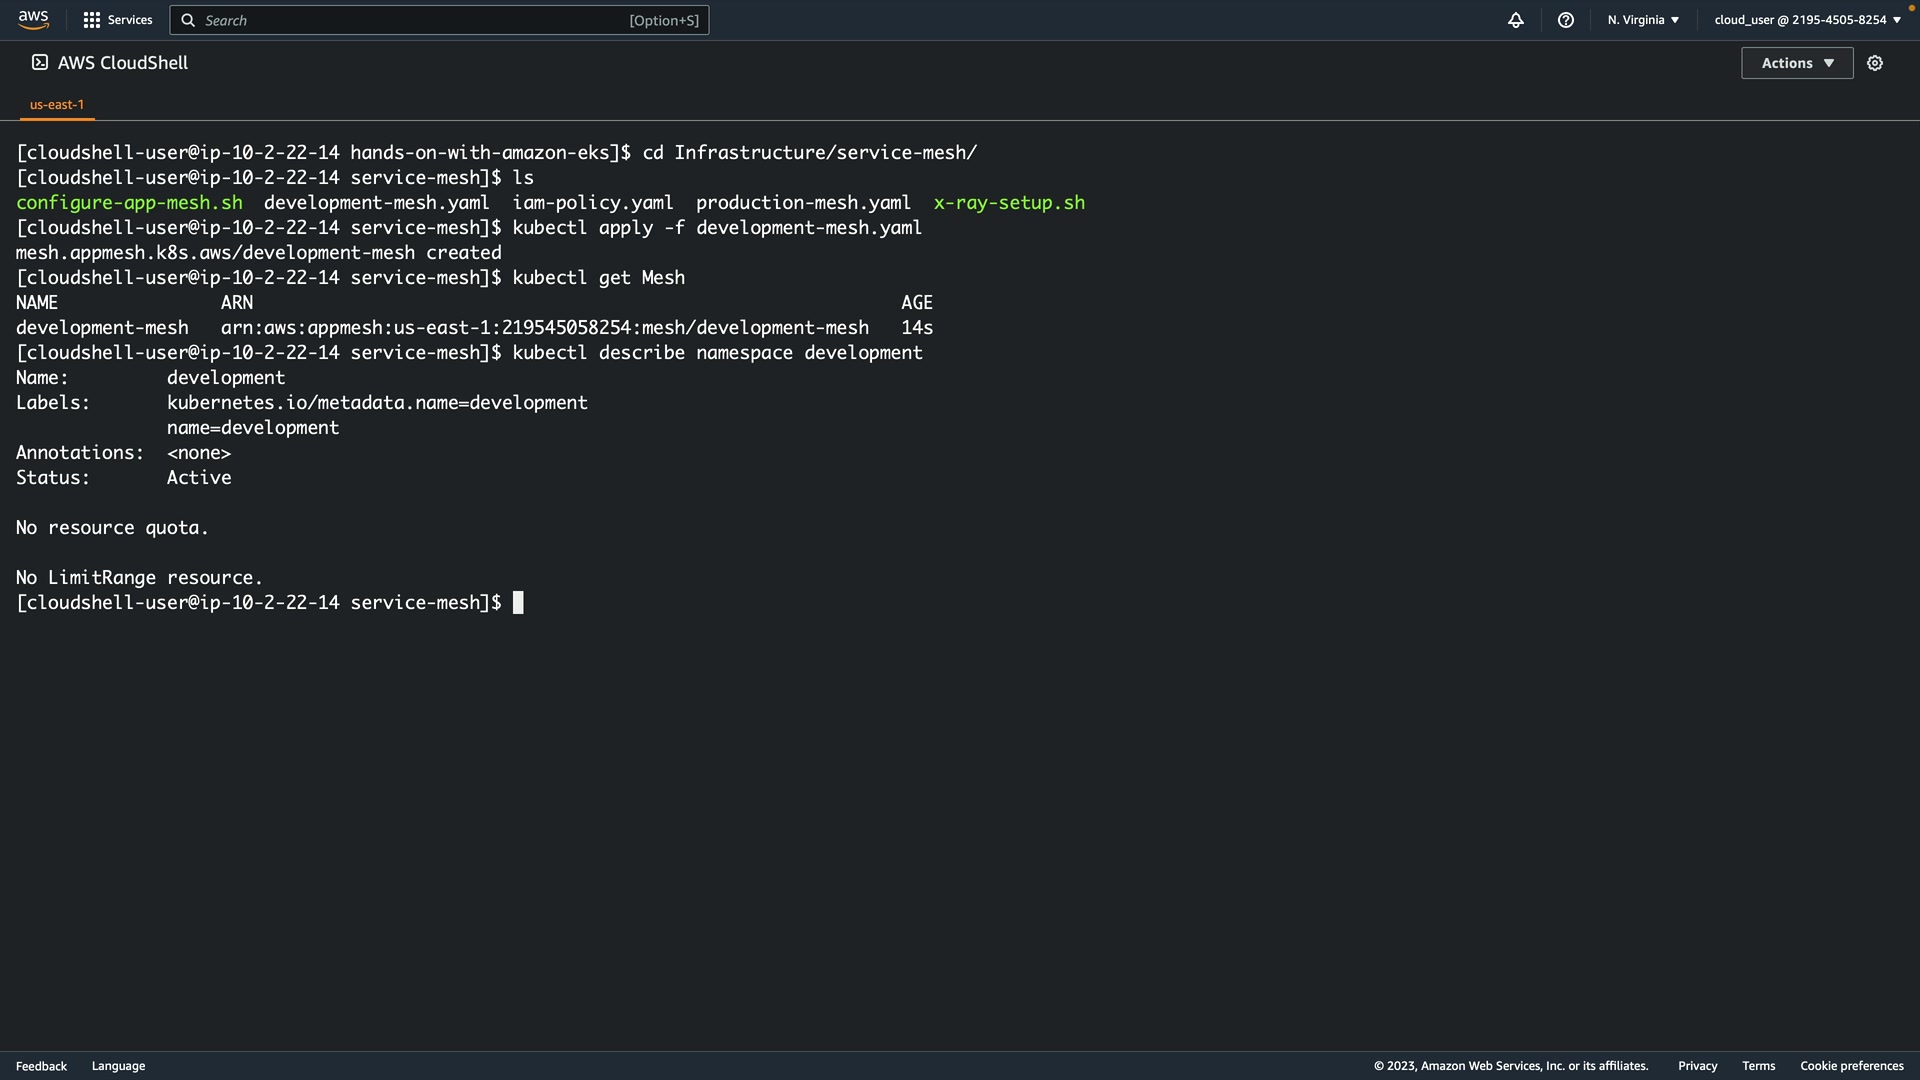The image size is (1920, 1080).
Task: Expand the Actions dropdown button
Action: tap(1796, 63)
